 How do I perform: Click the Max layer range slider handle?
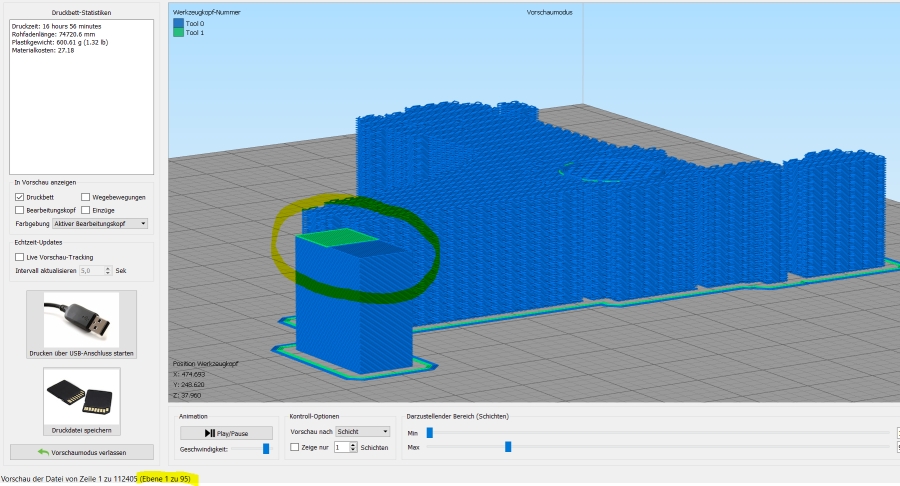[508, 447]
